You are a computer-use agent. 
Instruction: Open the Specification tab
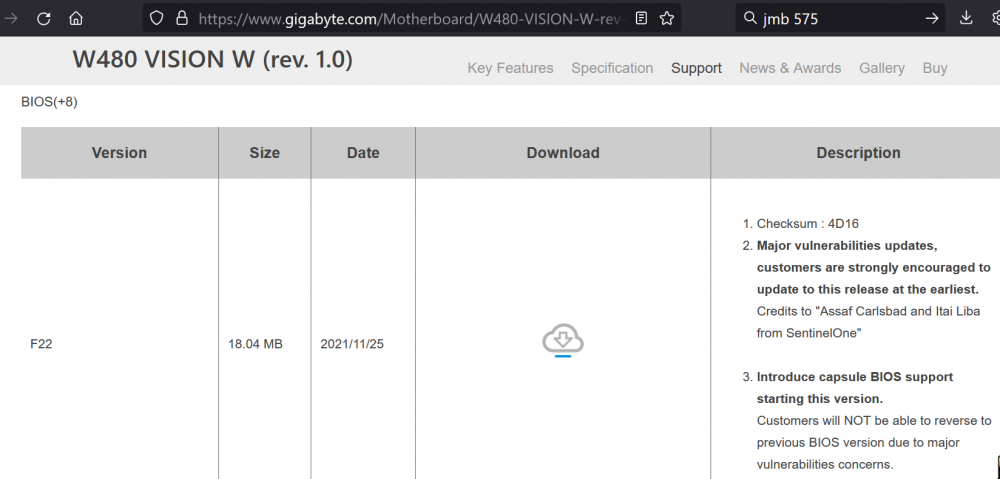click(612, 68)
